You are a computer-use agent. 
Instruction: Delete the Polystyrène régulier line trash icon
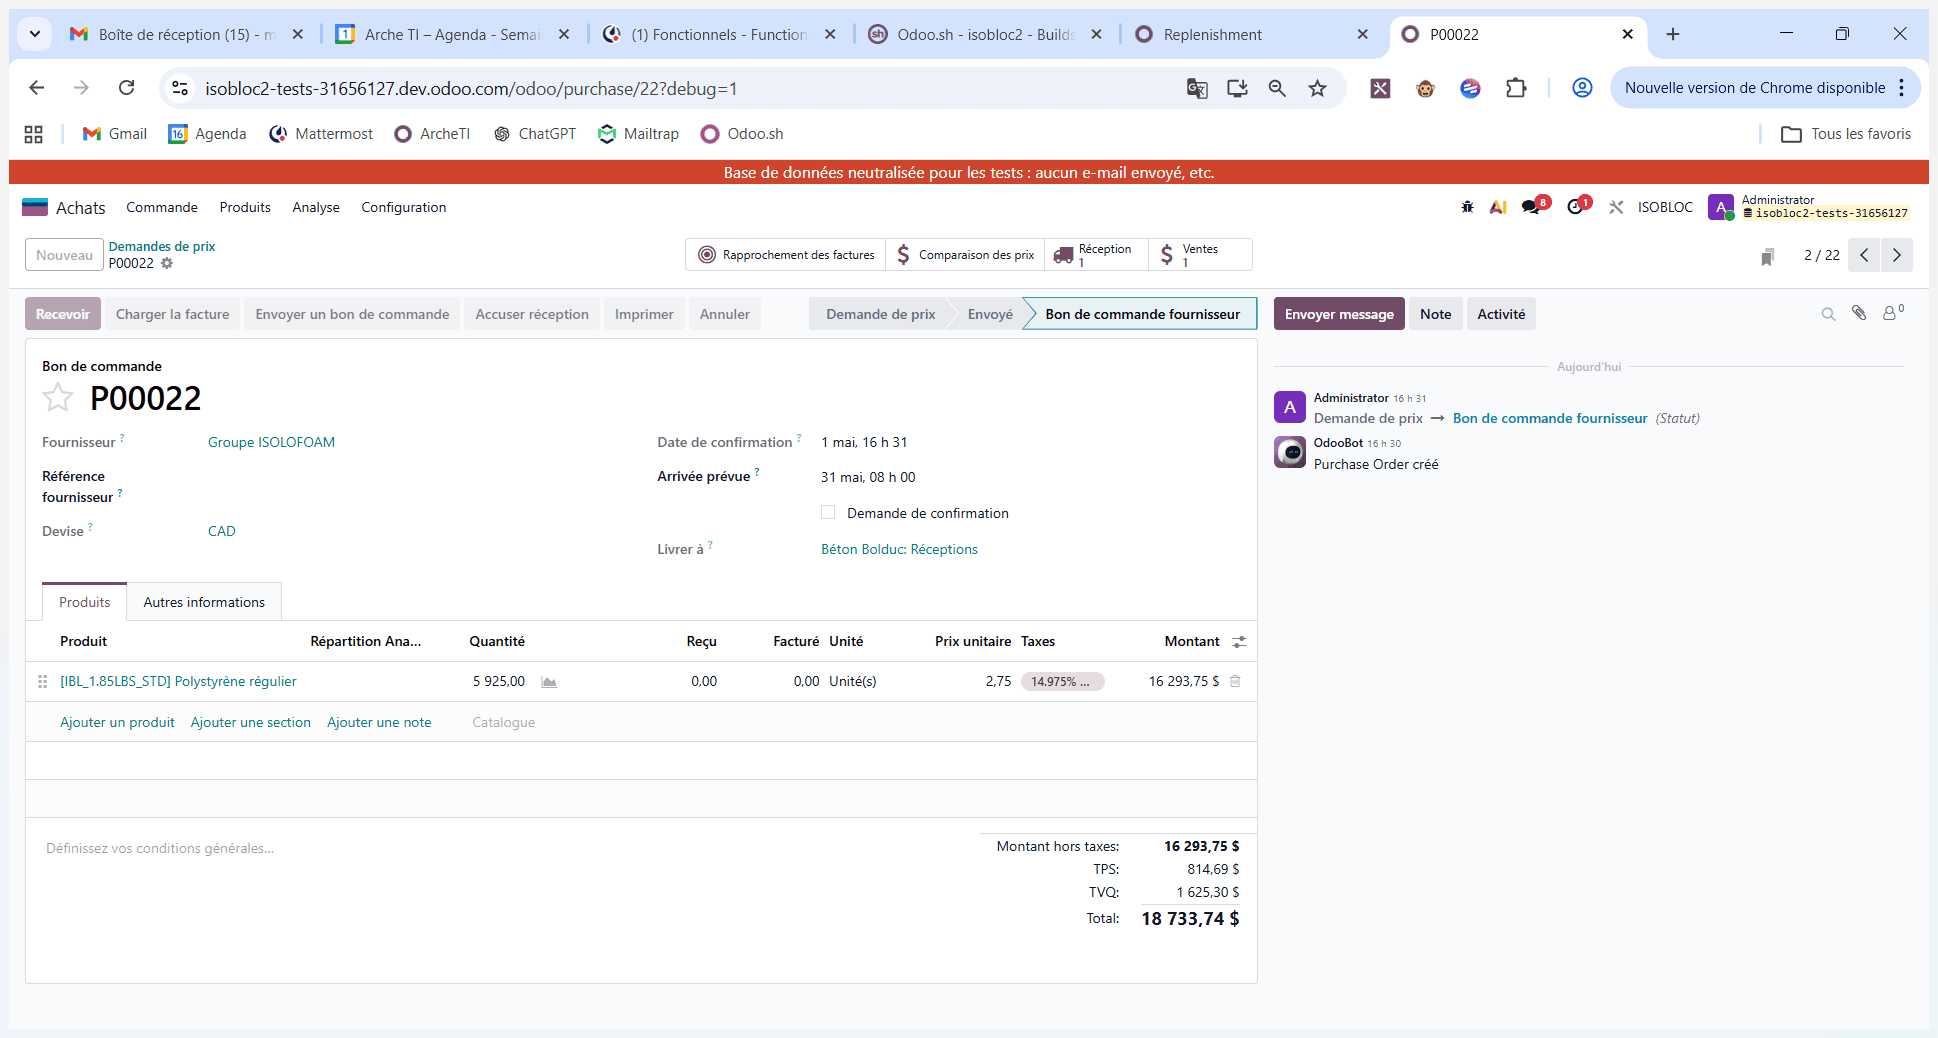point(1235,681)
